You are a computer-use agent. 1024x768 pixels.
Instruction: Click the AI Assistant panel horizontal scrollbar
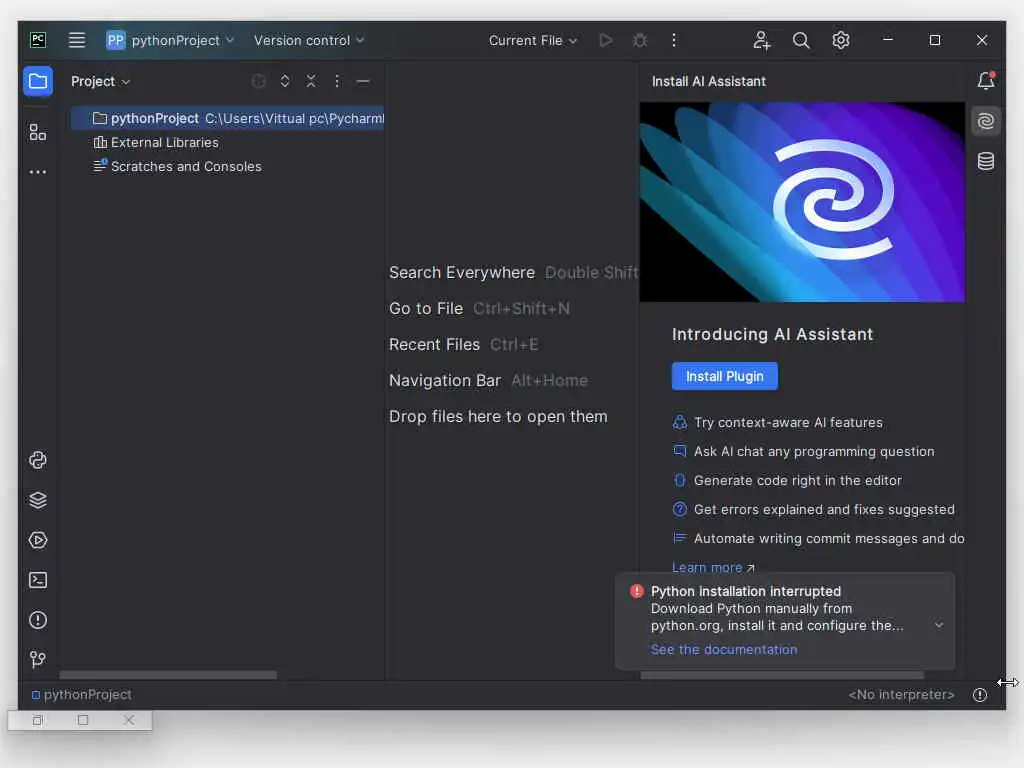click(782, 675)
